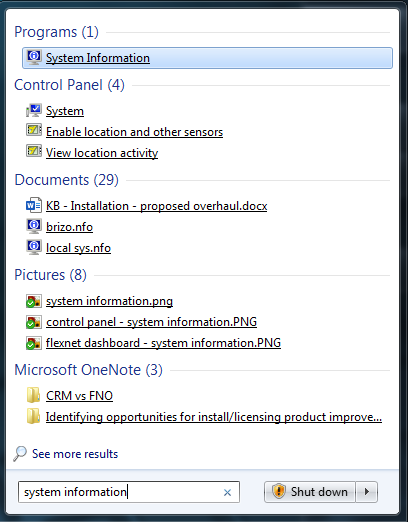Select control panel - system information.PNG
408x522 pixels.
pos(151,322)
